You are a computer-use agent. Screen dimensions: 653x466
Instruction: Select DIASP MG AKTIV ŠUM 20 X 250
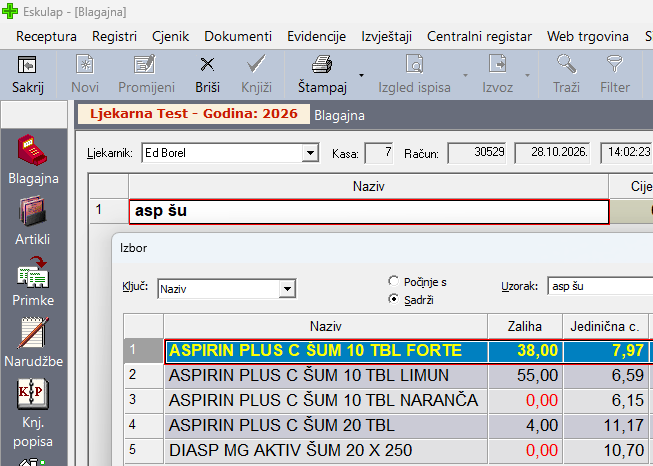(326, 451)
